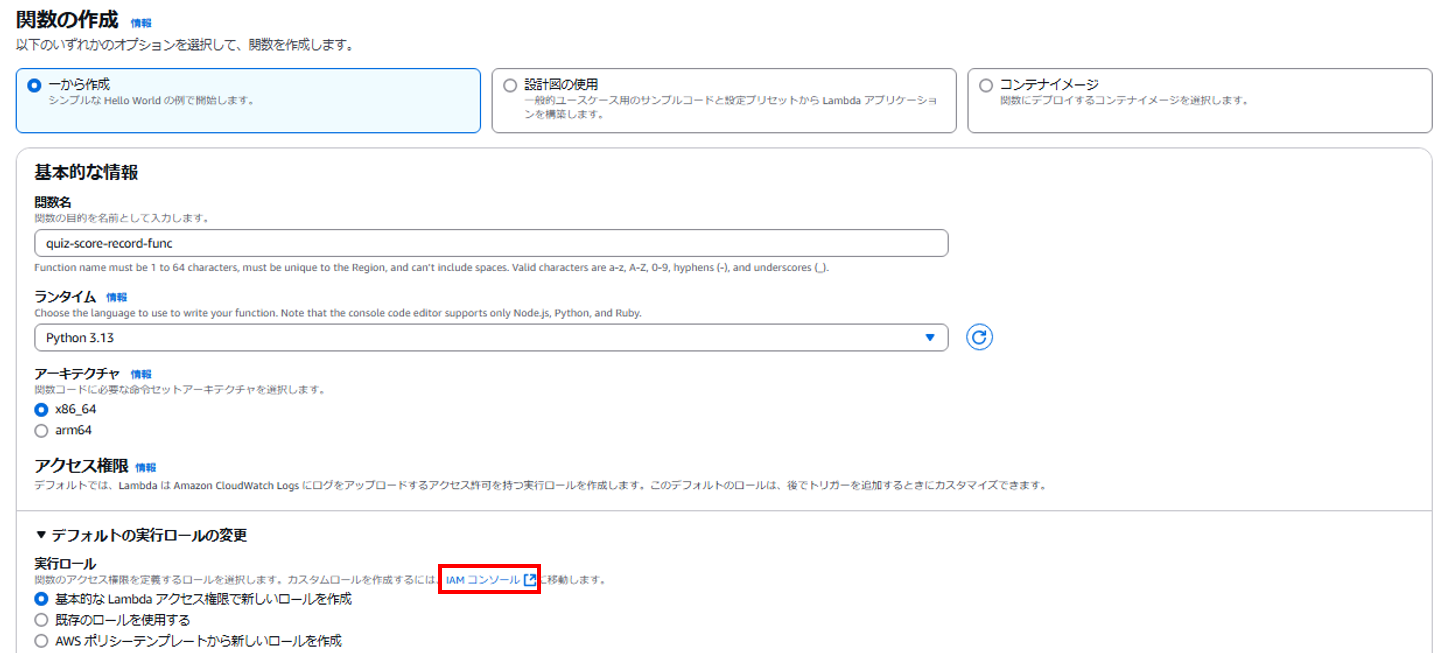The image size is (1446, 653).
Task: Open the Python 3.13 runtime dropdown
Action: [x=491, y=338]
